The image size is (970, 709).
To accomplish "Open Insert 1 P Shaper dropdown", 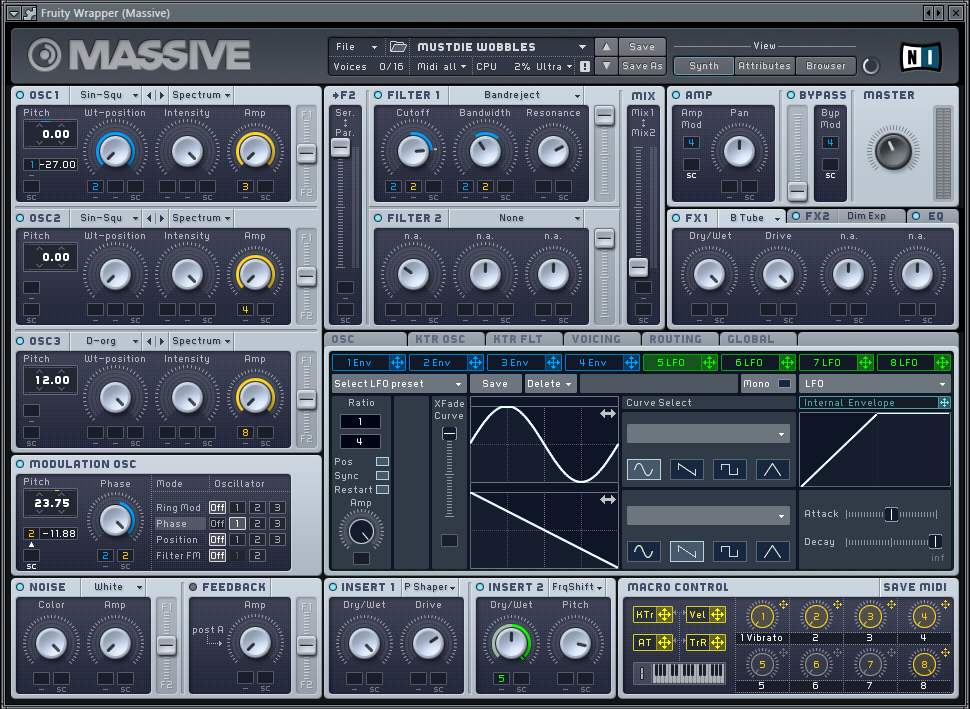I will coord(429,587).
